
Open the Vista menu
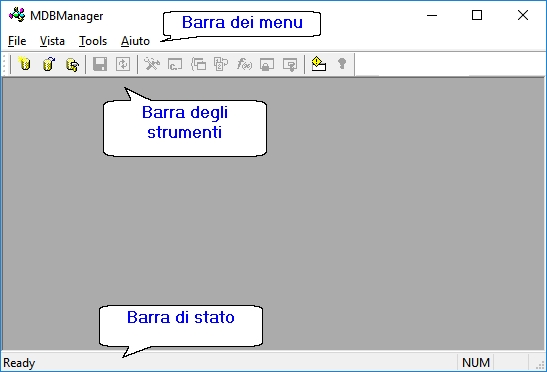[52, 41]
